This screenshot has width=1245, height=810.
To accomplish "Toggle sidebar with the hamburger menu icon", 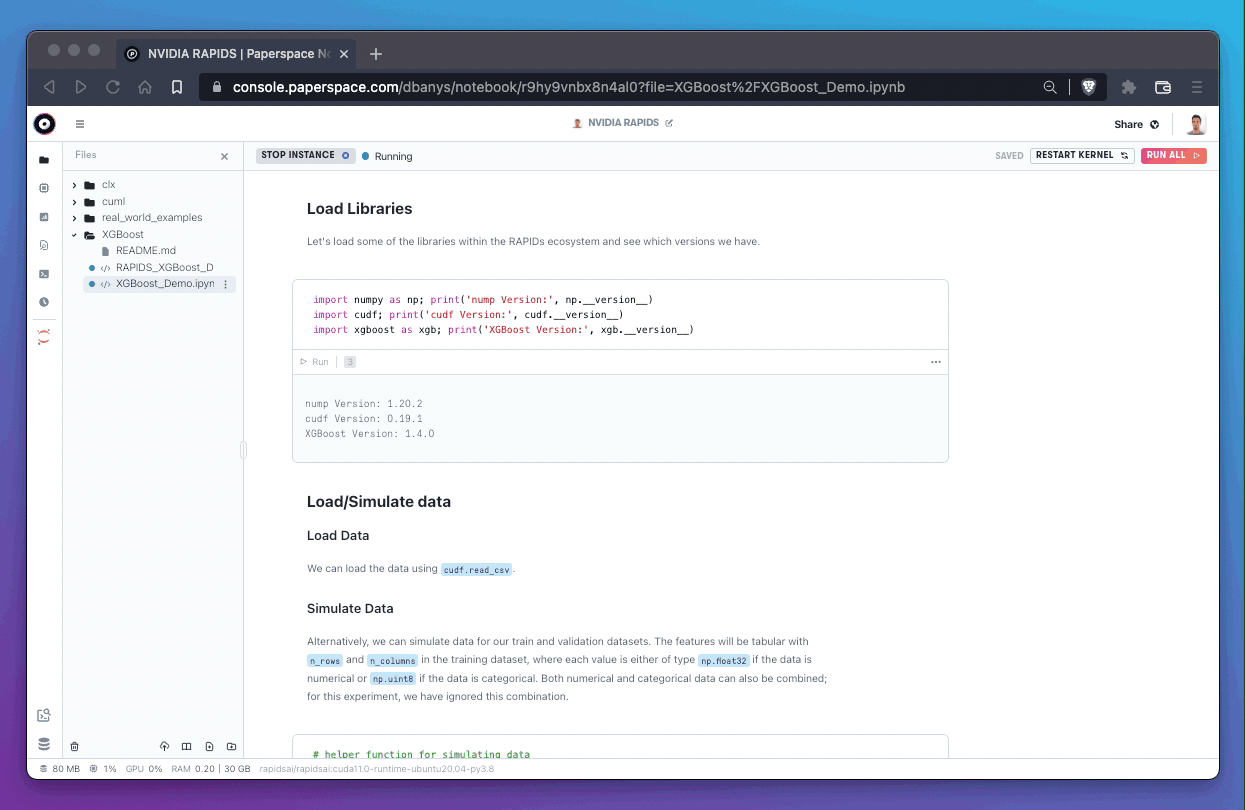I will [80, 125].
